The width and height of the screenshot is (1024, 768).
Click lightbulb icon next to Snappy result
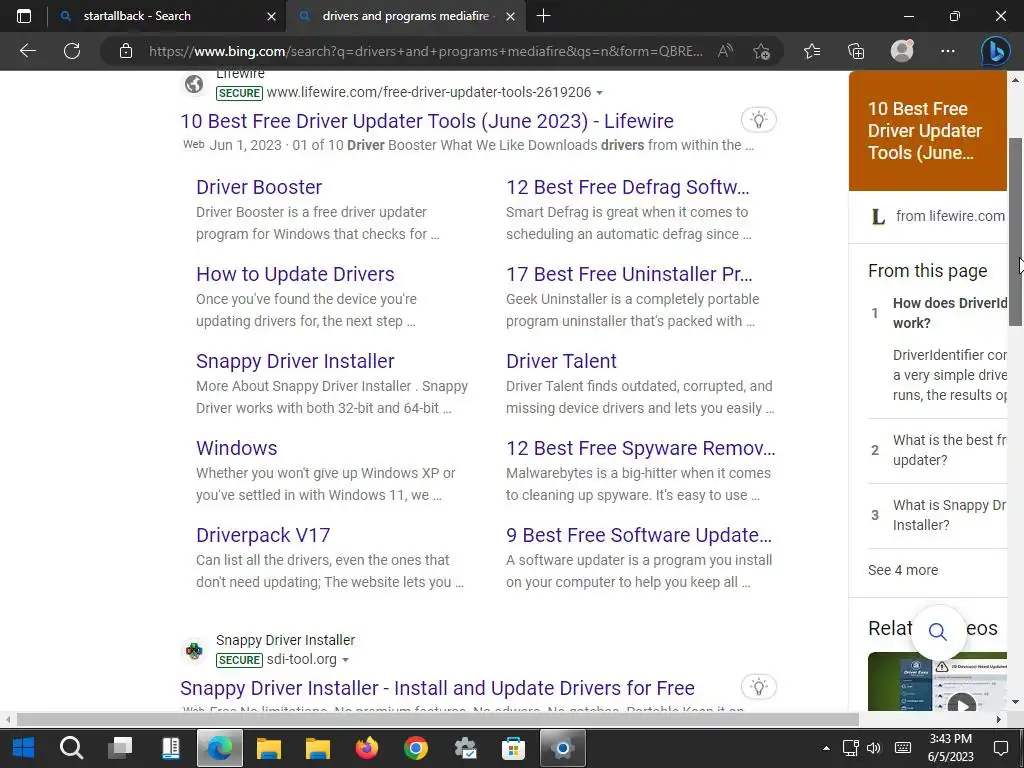pos(758,687)
